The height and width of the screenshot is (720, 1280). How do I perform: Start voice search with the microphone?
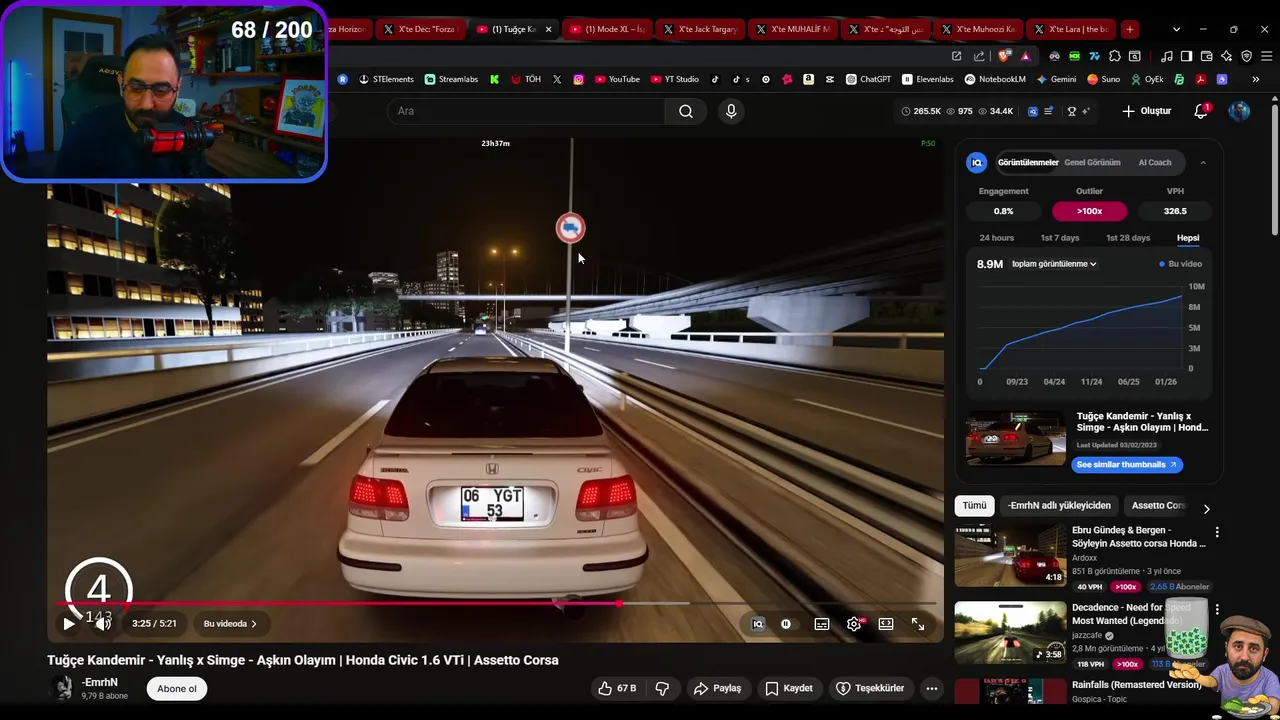coord(731,111)
